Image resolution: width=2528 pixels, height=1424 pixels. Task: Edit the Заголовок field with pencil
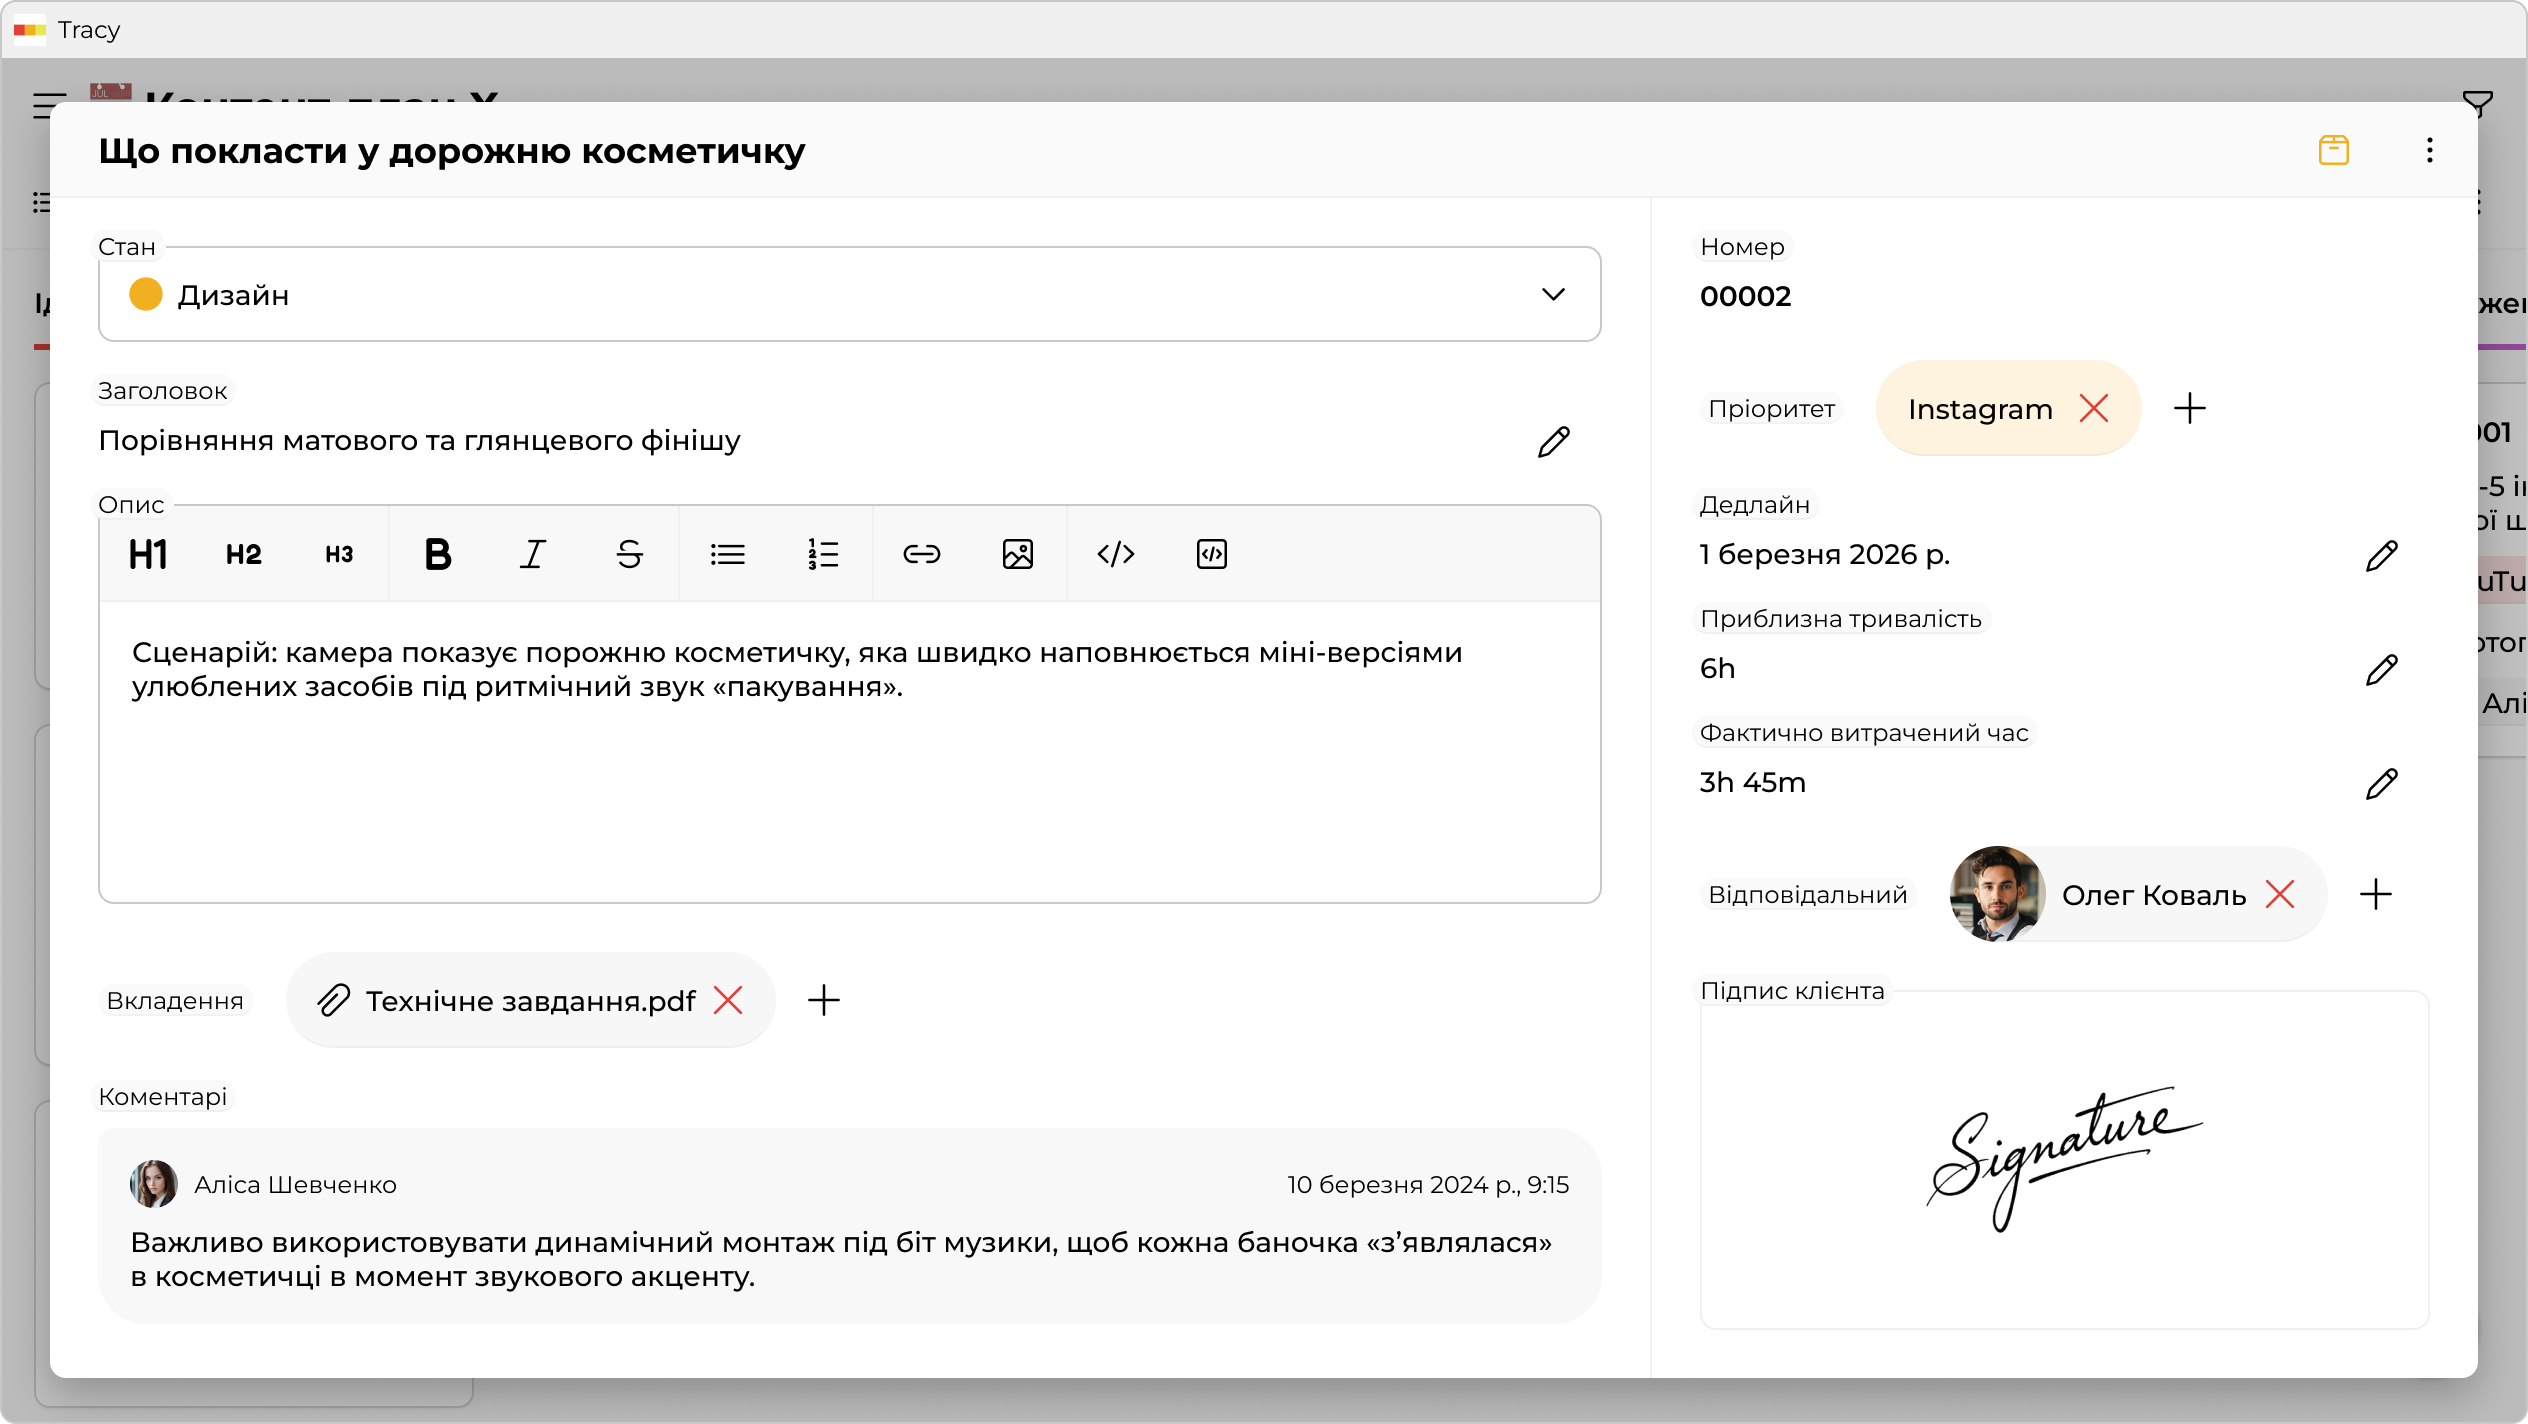1553,441
